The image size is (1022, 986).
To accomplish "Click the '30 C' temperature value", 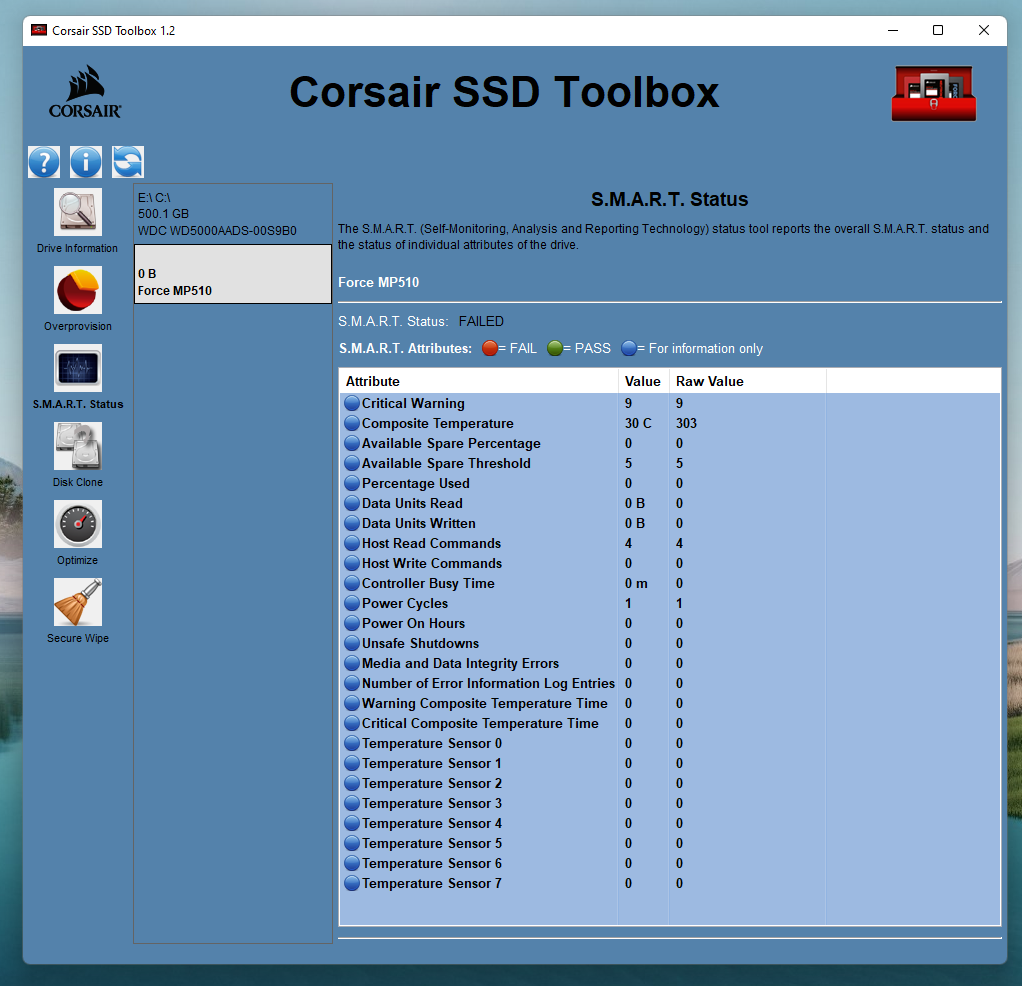I will tap(638, 424).
